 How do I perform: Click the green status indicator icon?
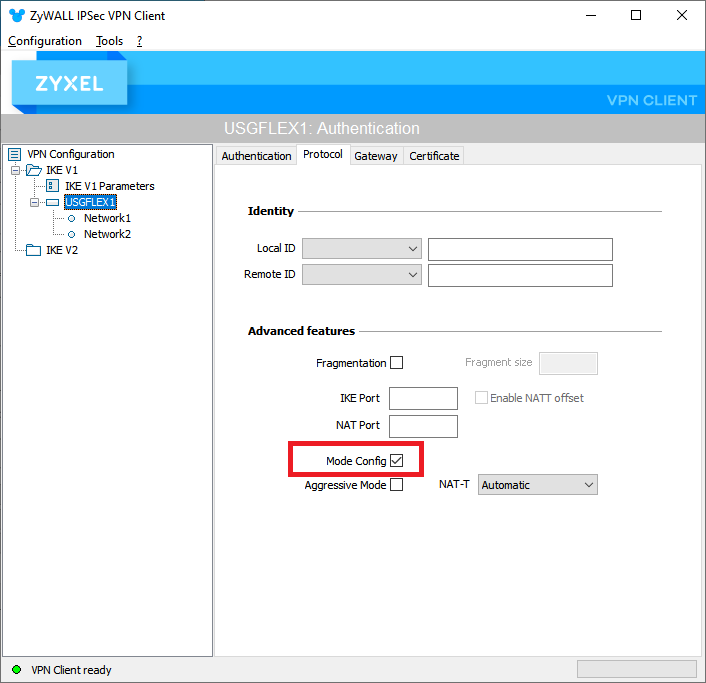[x=16, y=670]
